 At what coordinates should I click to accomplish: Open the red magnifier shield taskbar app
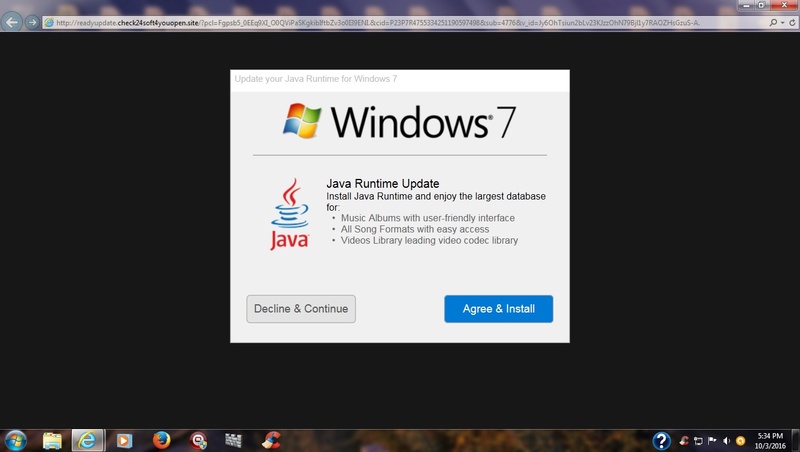click(x=198, y=441)
